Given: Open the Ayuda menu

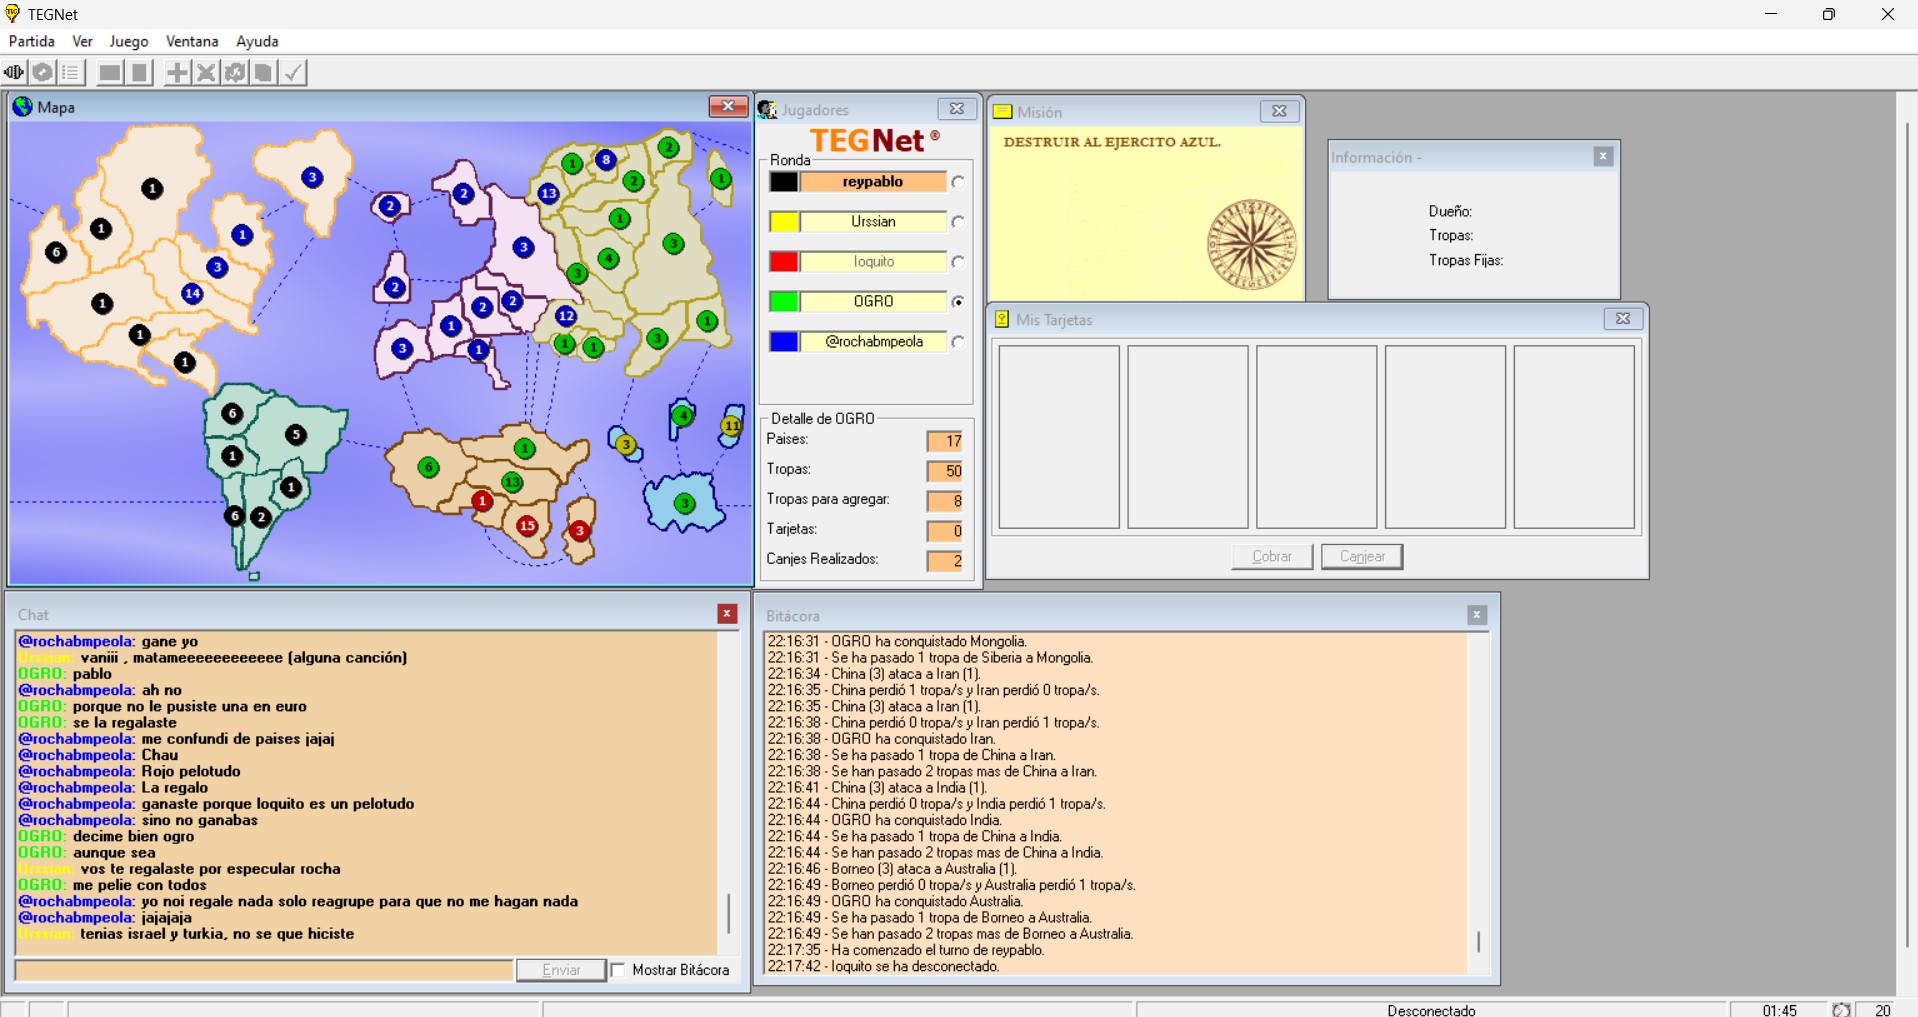Looking at the screenshot, I should [x=257, y=41].
